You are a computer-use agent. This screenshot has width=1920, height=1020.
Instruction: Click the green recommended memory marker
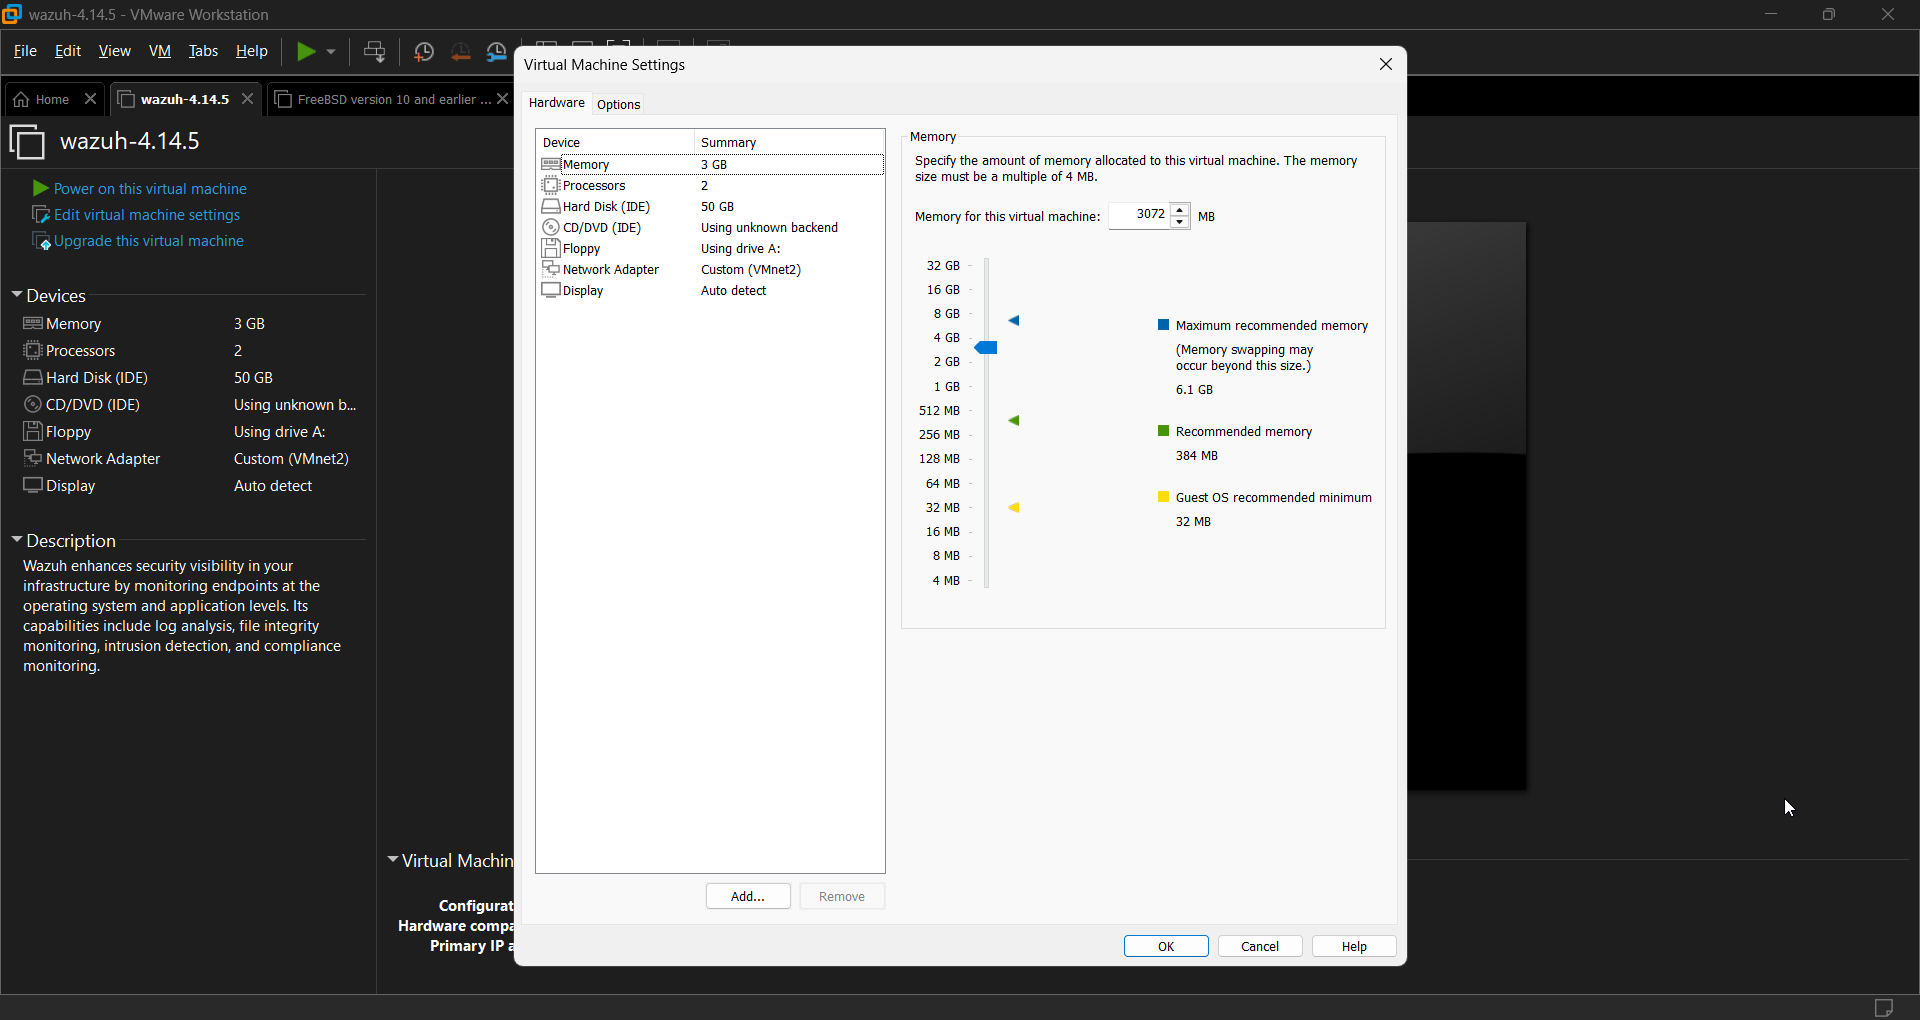pos(1014,421)
